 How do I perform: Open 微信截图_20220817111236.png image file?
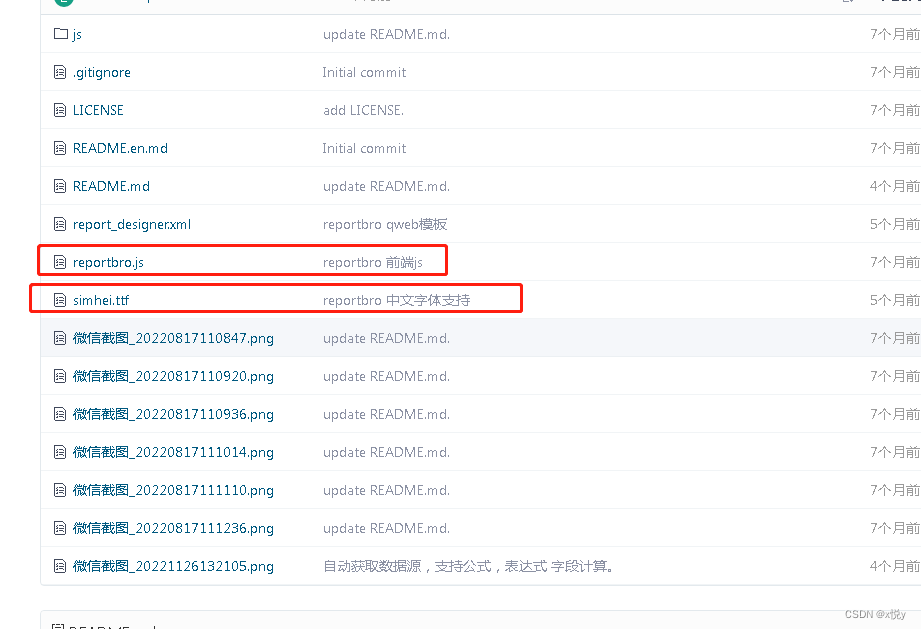coord(173,528)
